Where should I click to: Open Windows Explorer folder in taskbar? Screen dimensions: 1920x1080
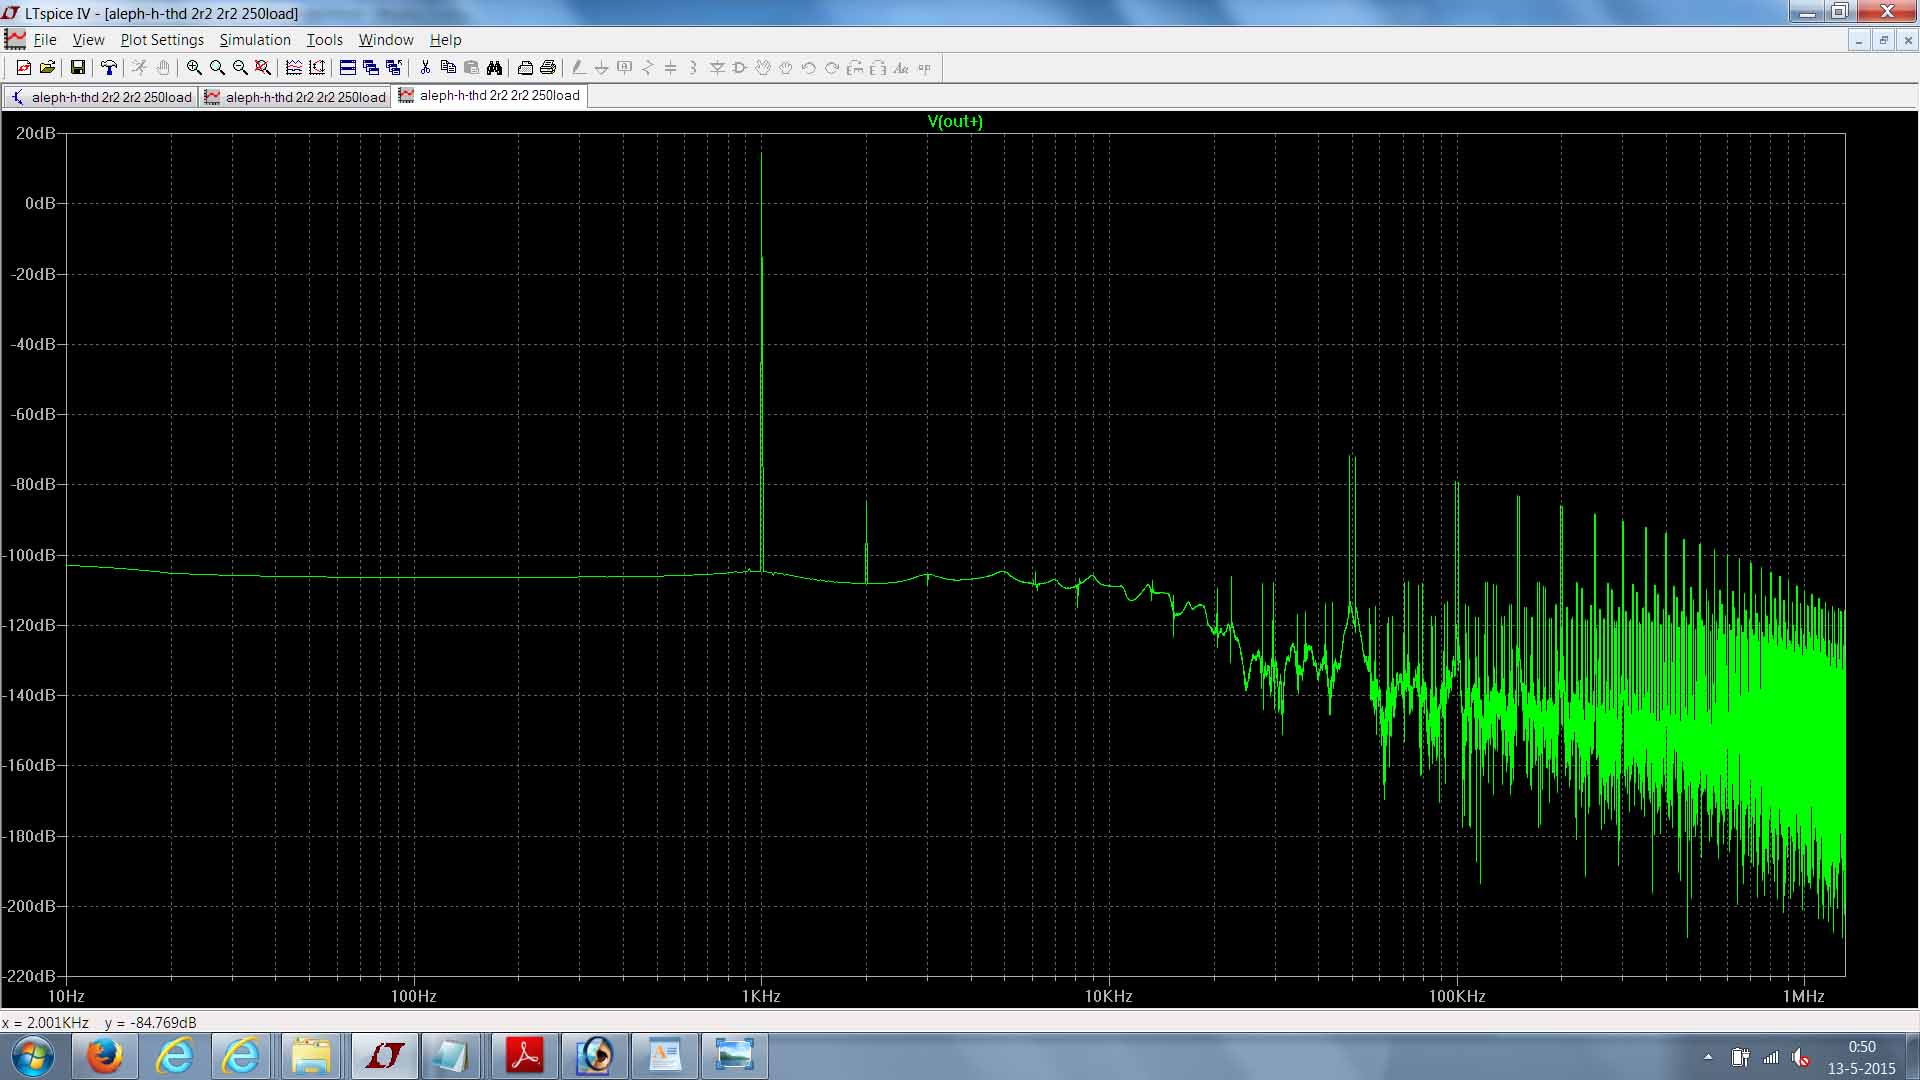click(x=311, y=1056)
